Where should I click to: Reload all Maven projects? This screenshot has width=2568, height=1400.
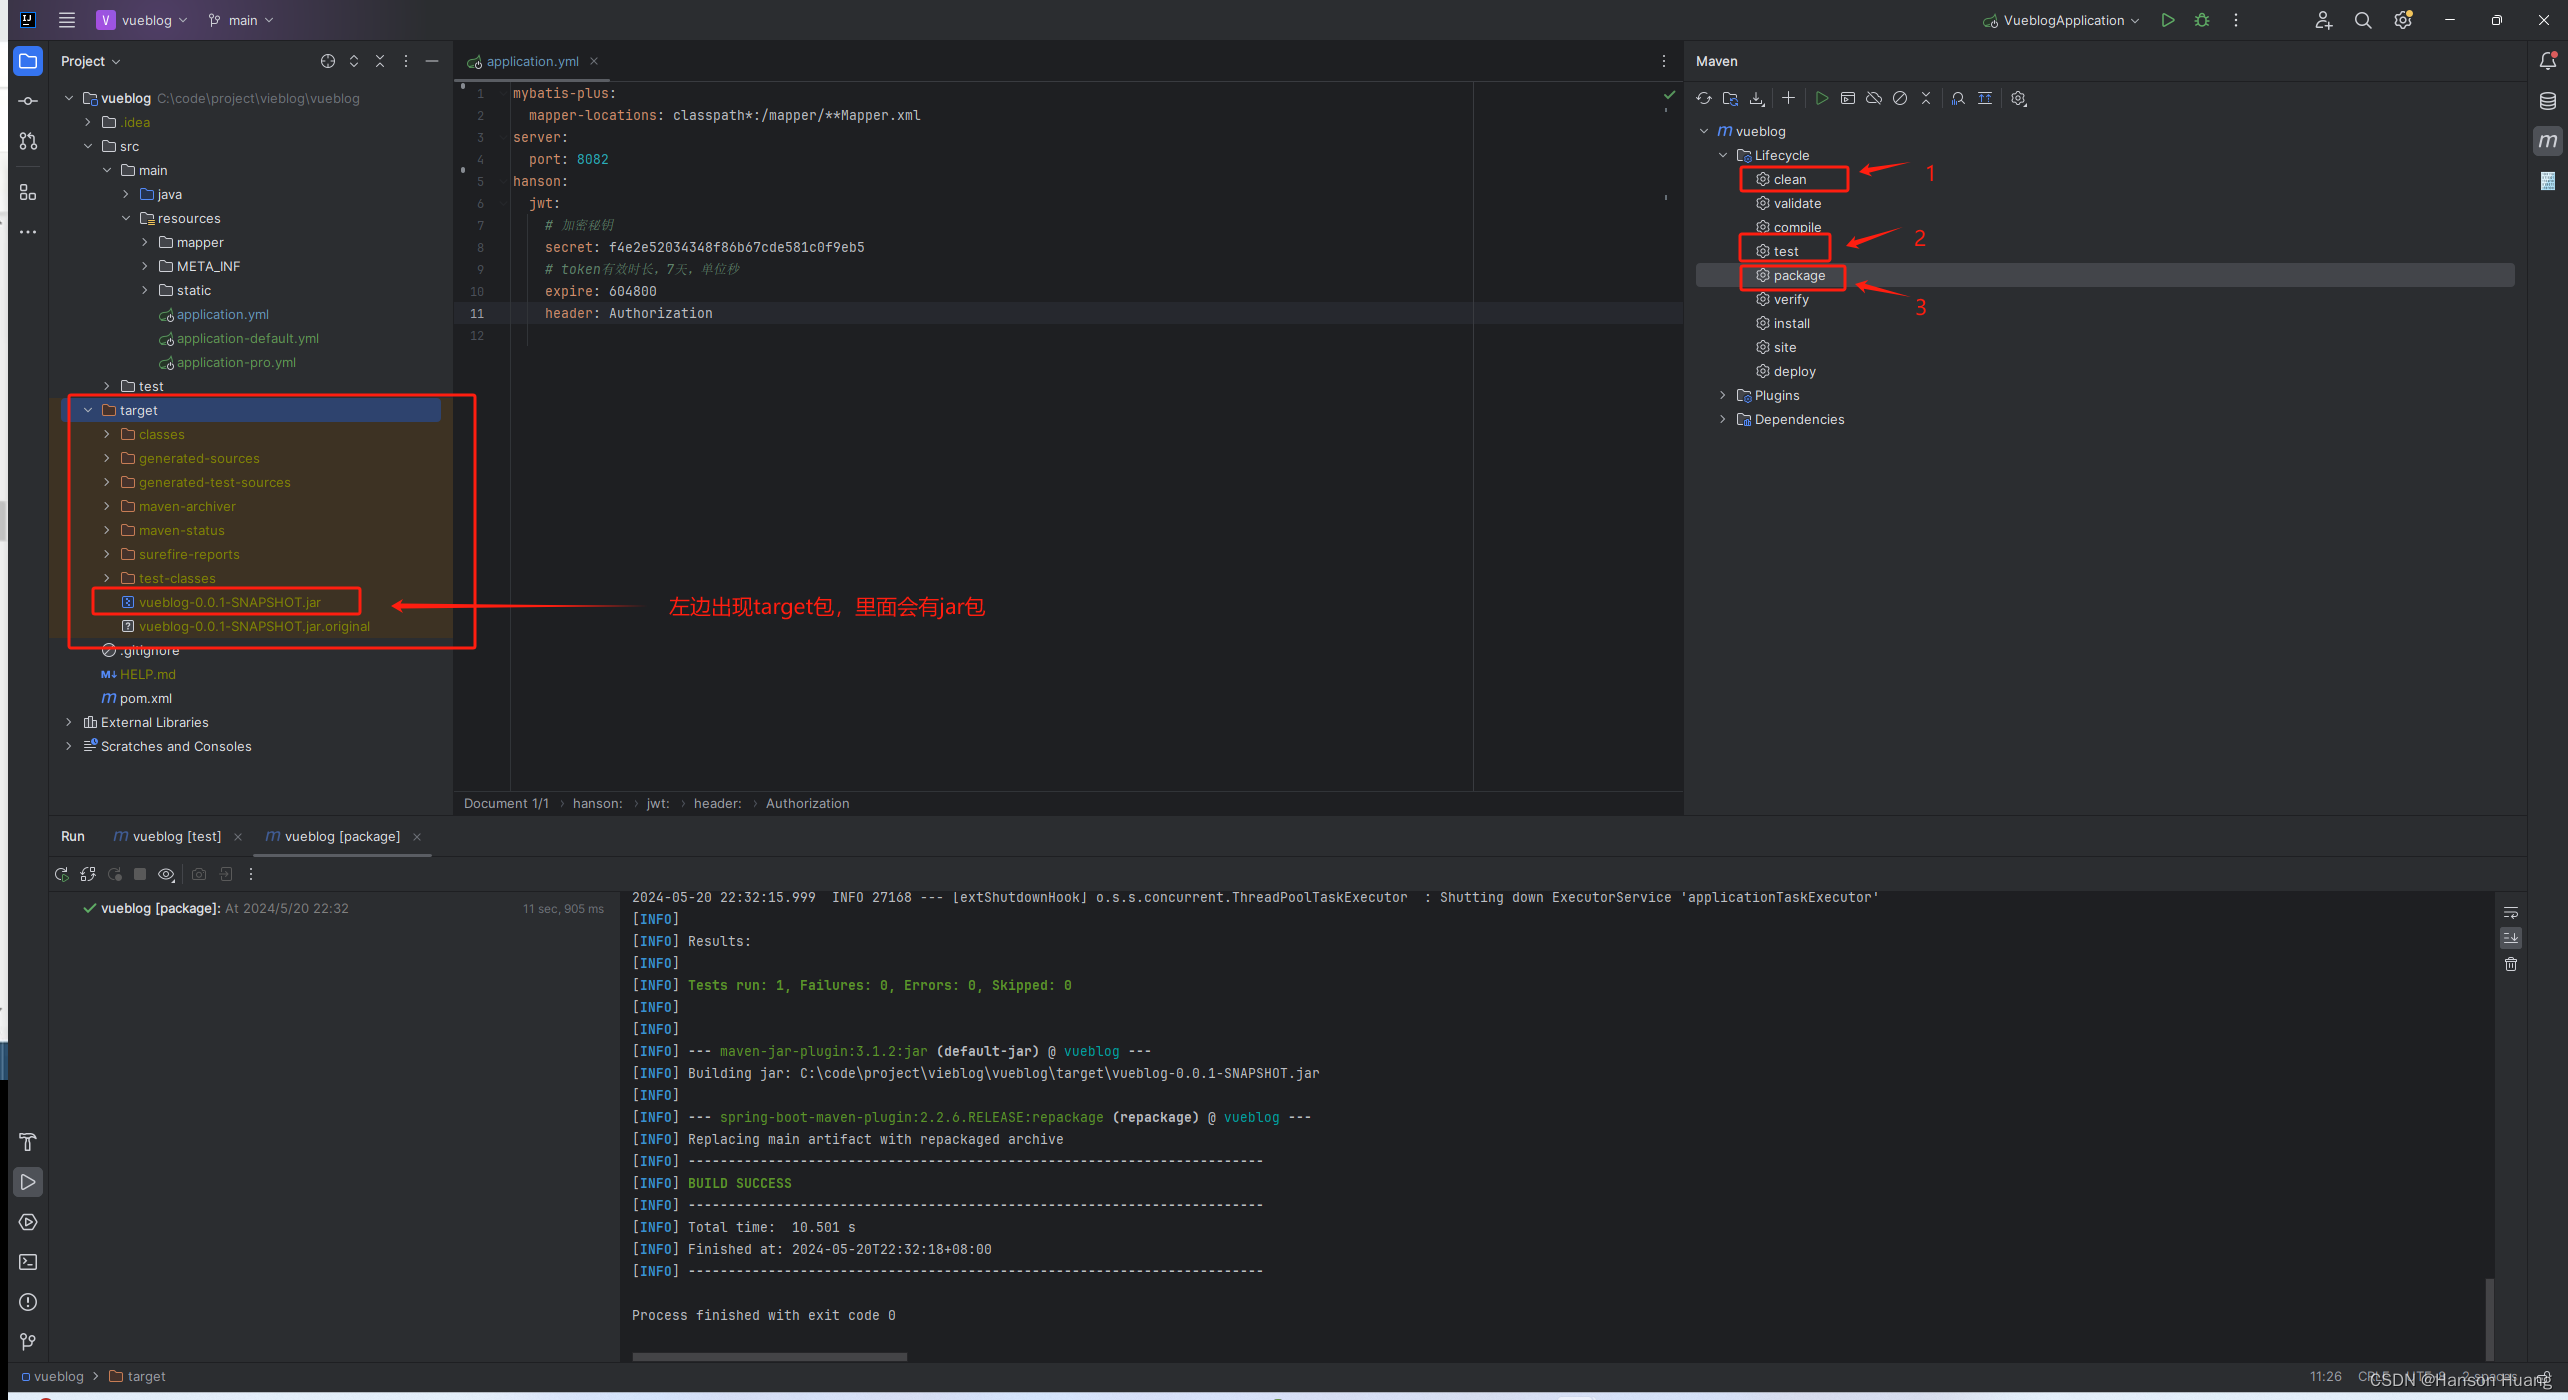coord(1704,98)
